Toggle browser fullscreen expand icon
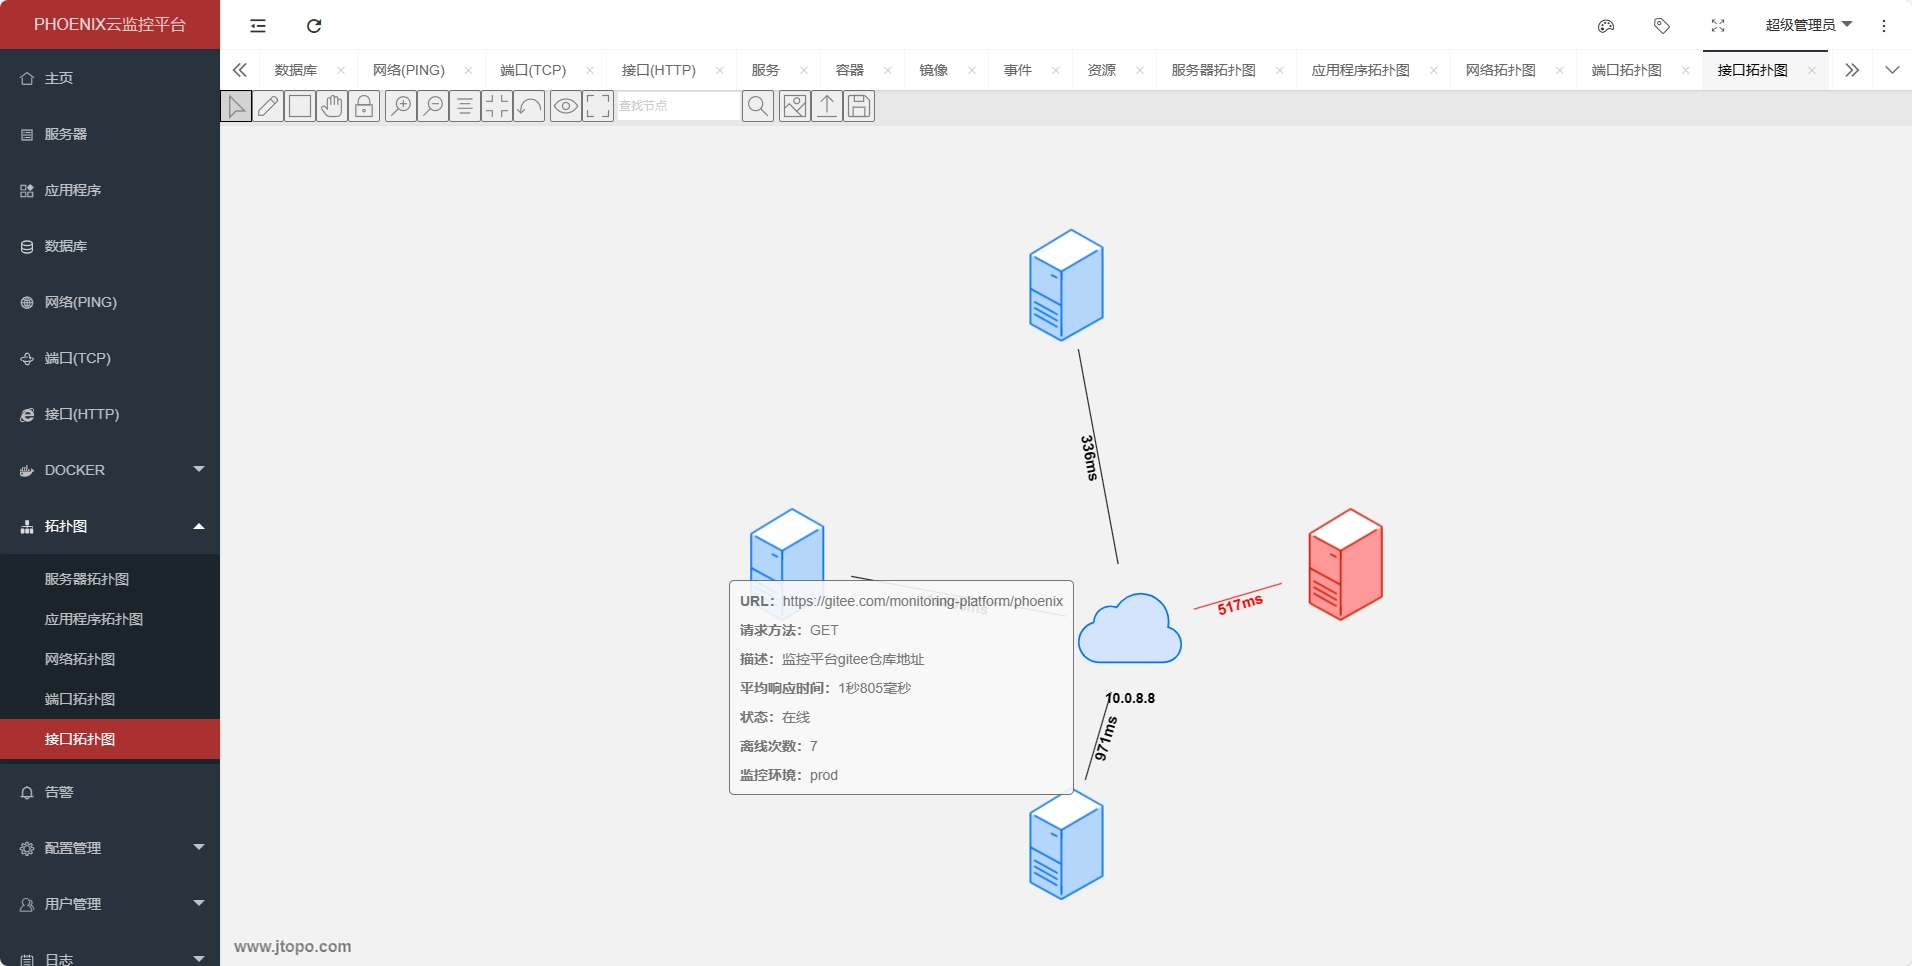 pos(1718,26)
